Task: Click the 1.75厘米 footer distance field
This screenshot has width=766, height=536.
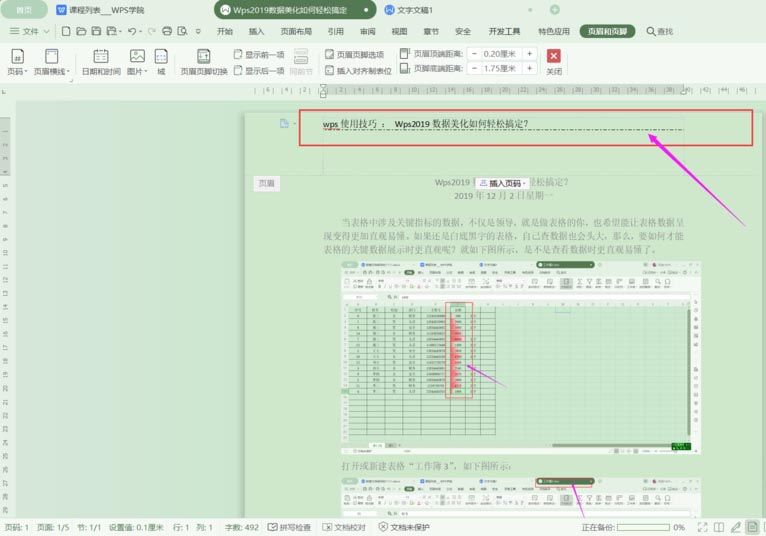Action: 502,68
